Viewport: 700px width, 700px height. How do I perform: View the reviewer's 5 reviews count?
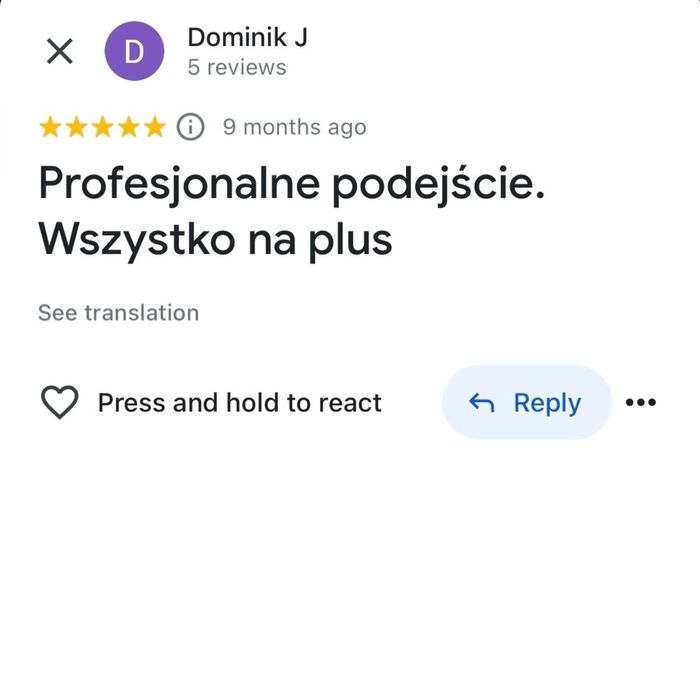[237, 68]
